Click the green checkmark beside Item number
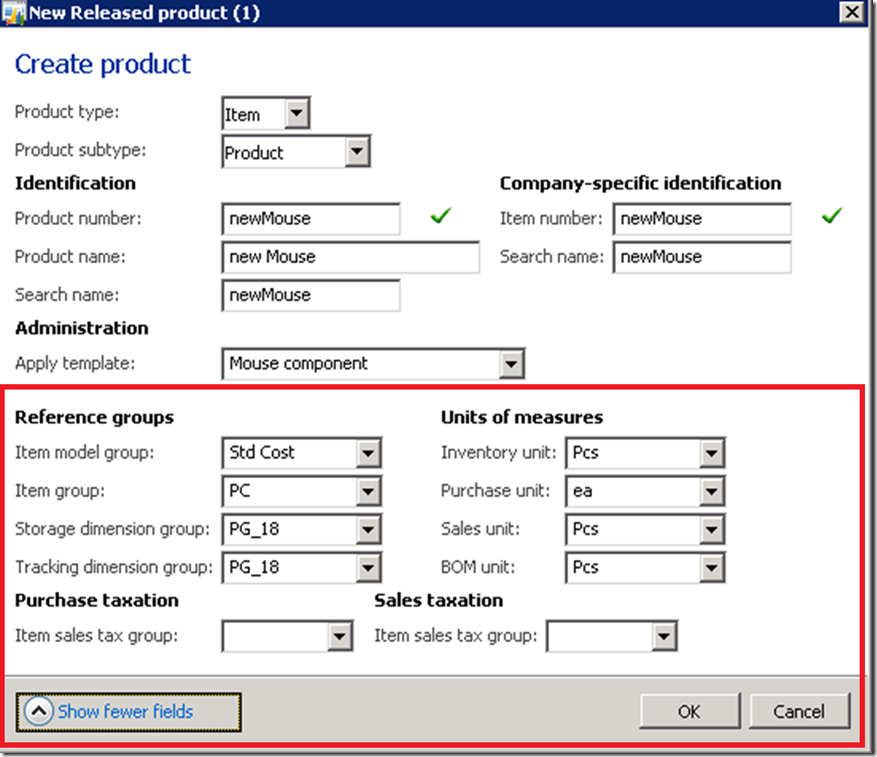Image resolution: width=877 pixels, height=757 pixels. coord(831,216)
